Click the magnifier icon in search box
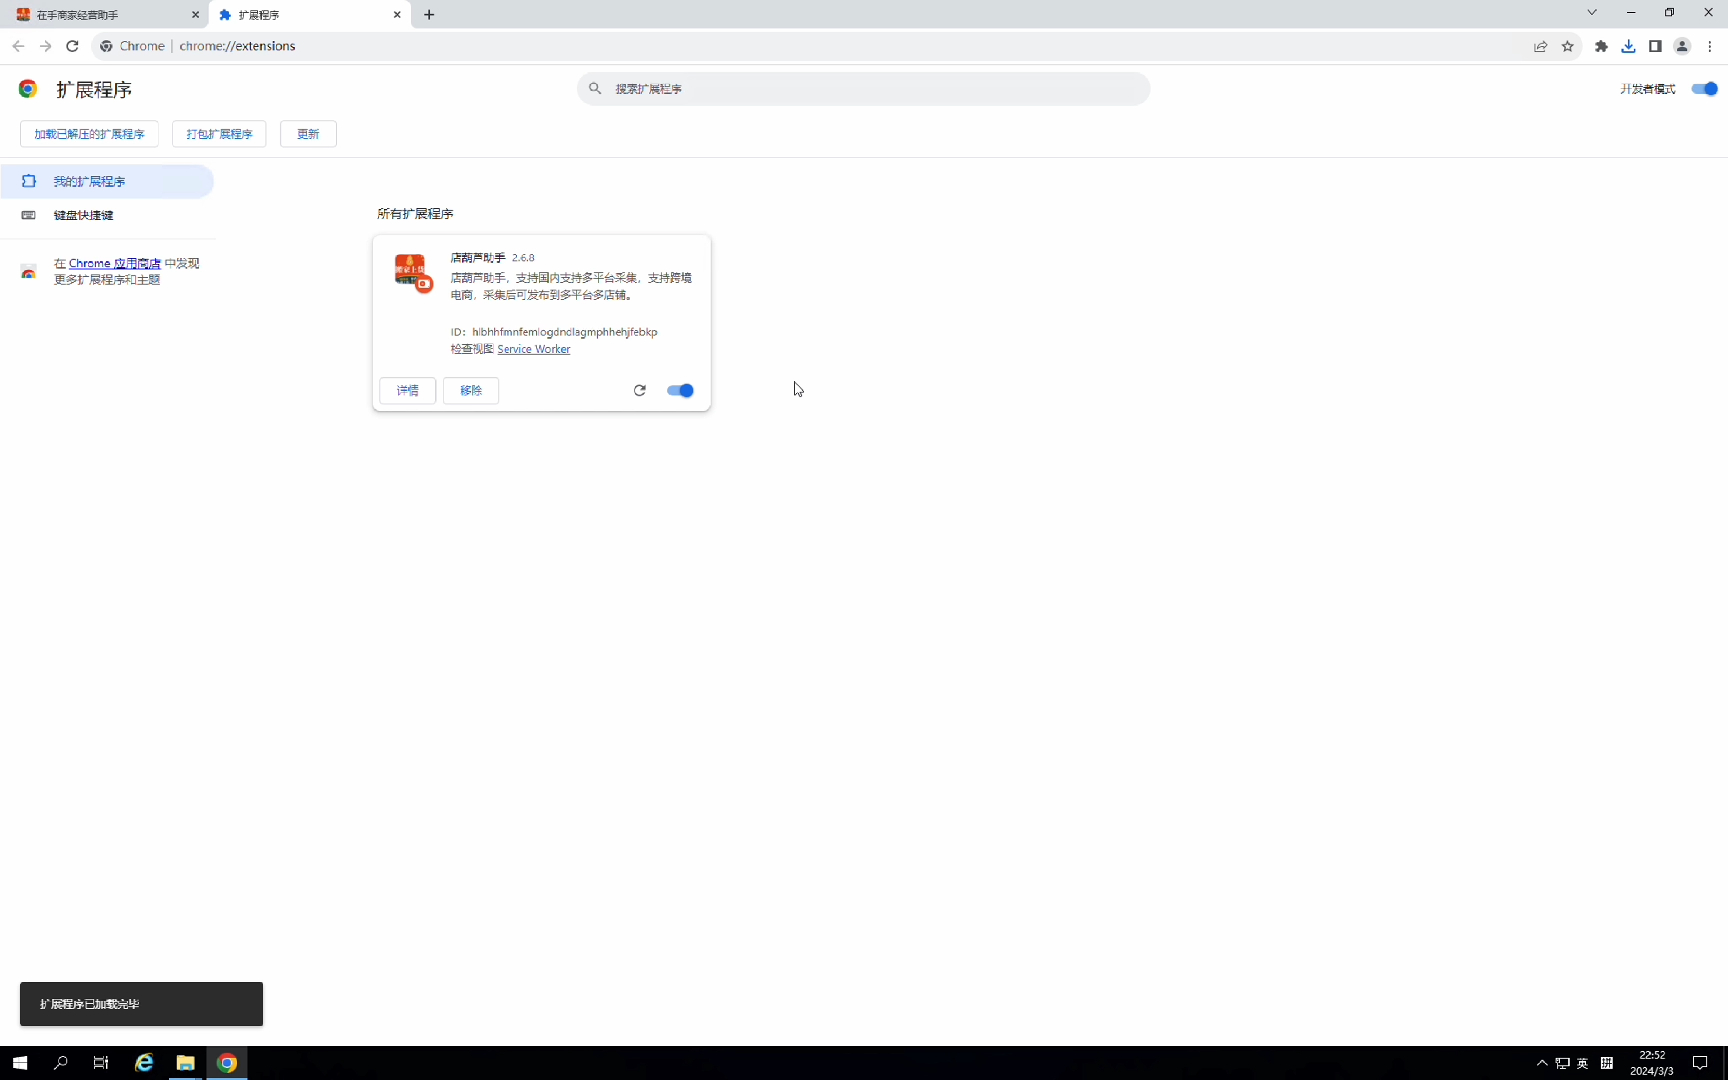Screen dimensions: 1728x1080 (x=595, y=89)
